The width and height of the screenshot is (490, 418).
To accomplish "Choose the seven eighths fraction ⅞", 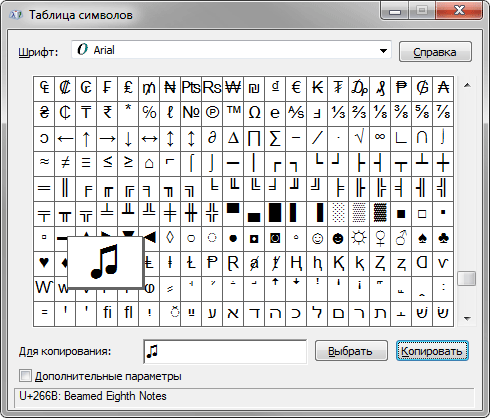I will click(x=443, y=114).
